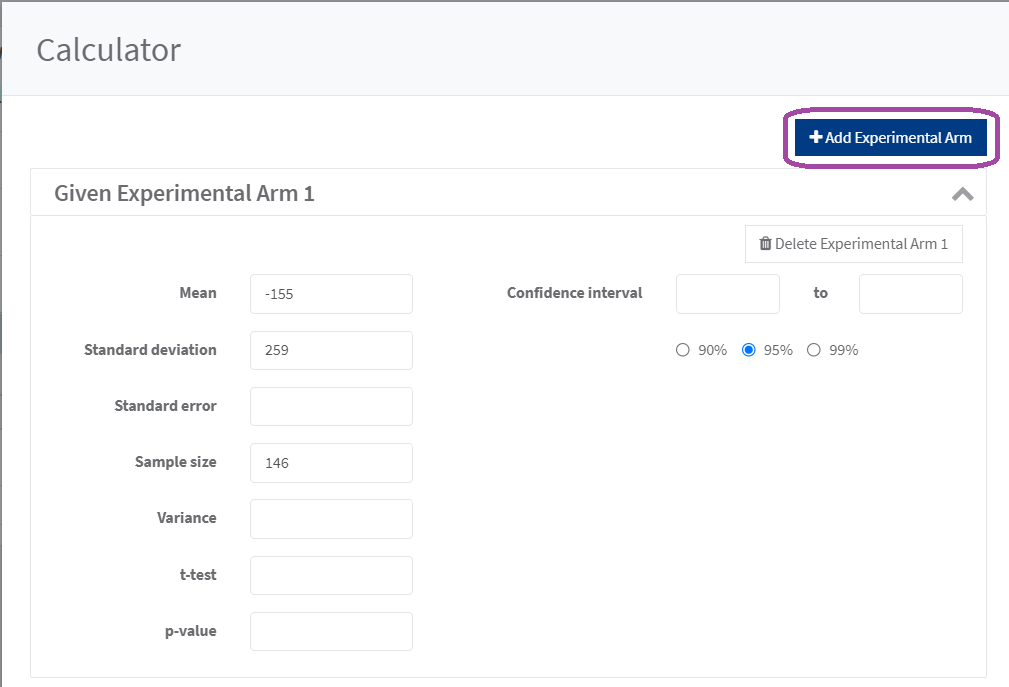
Task: Click the Given Experimental Arm 1 heading
Action: [x=184, y=194]
